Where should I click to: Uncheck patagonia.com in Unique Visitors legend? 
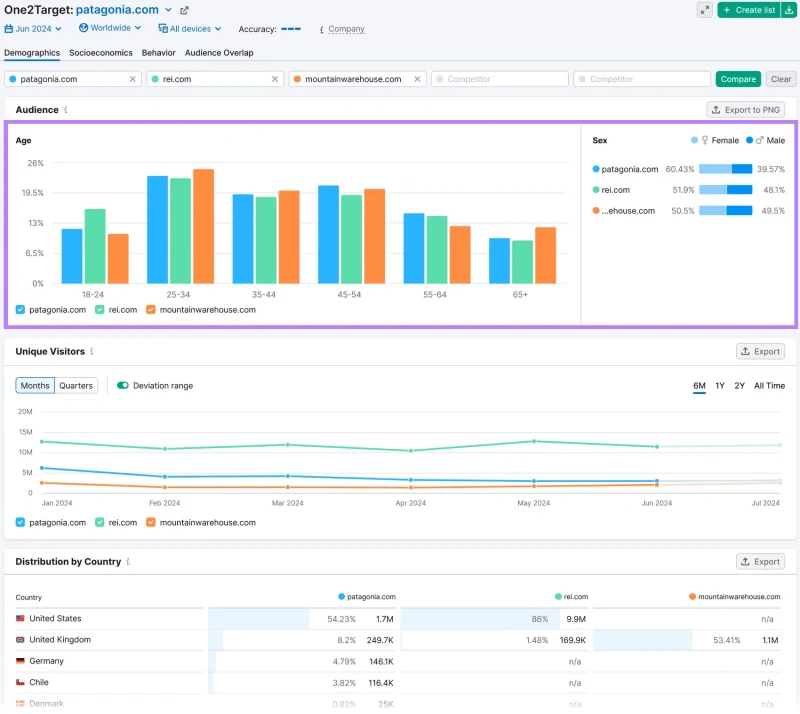point(20,523)
